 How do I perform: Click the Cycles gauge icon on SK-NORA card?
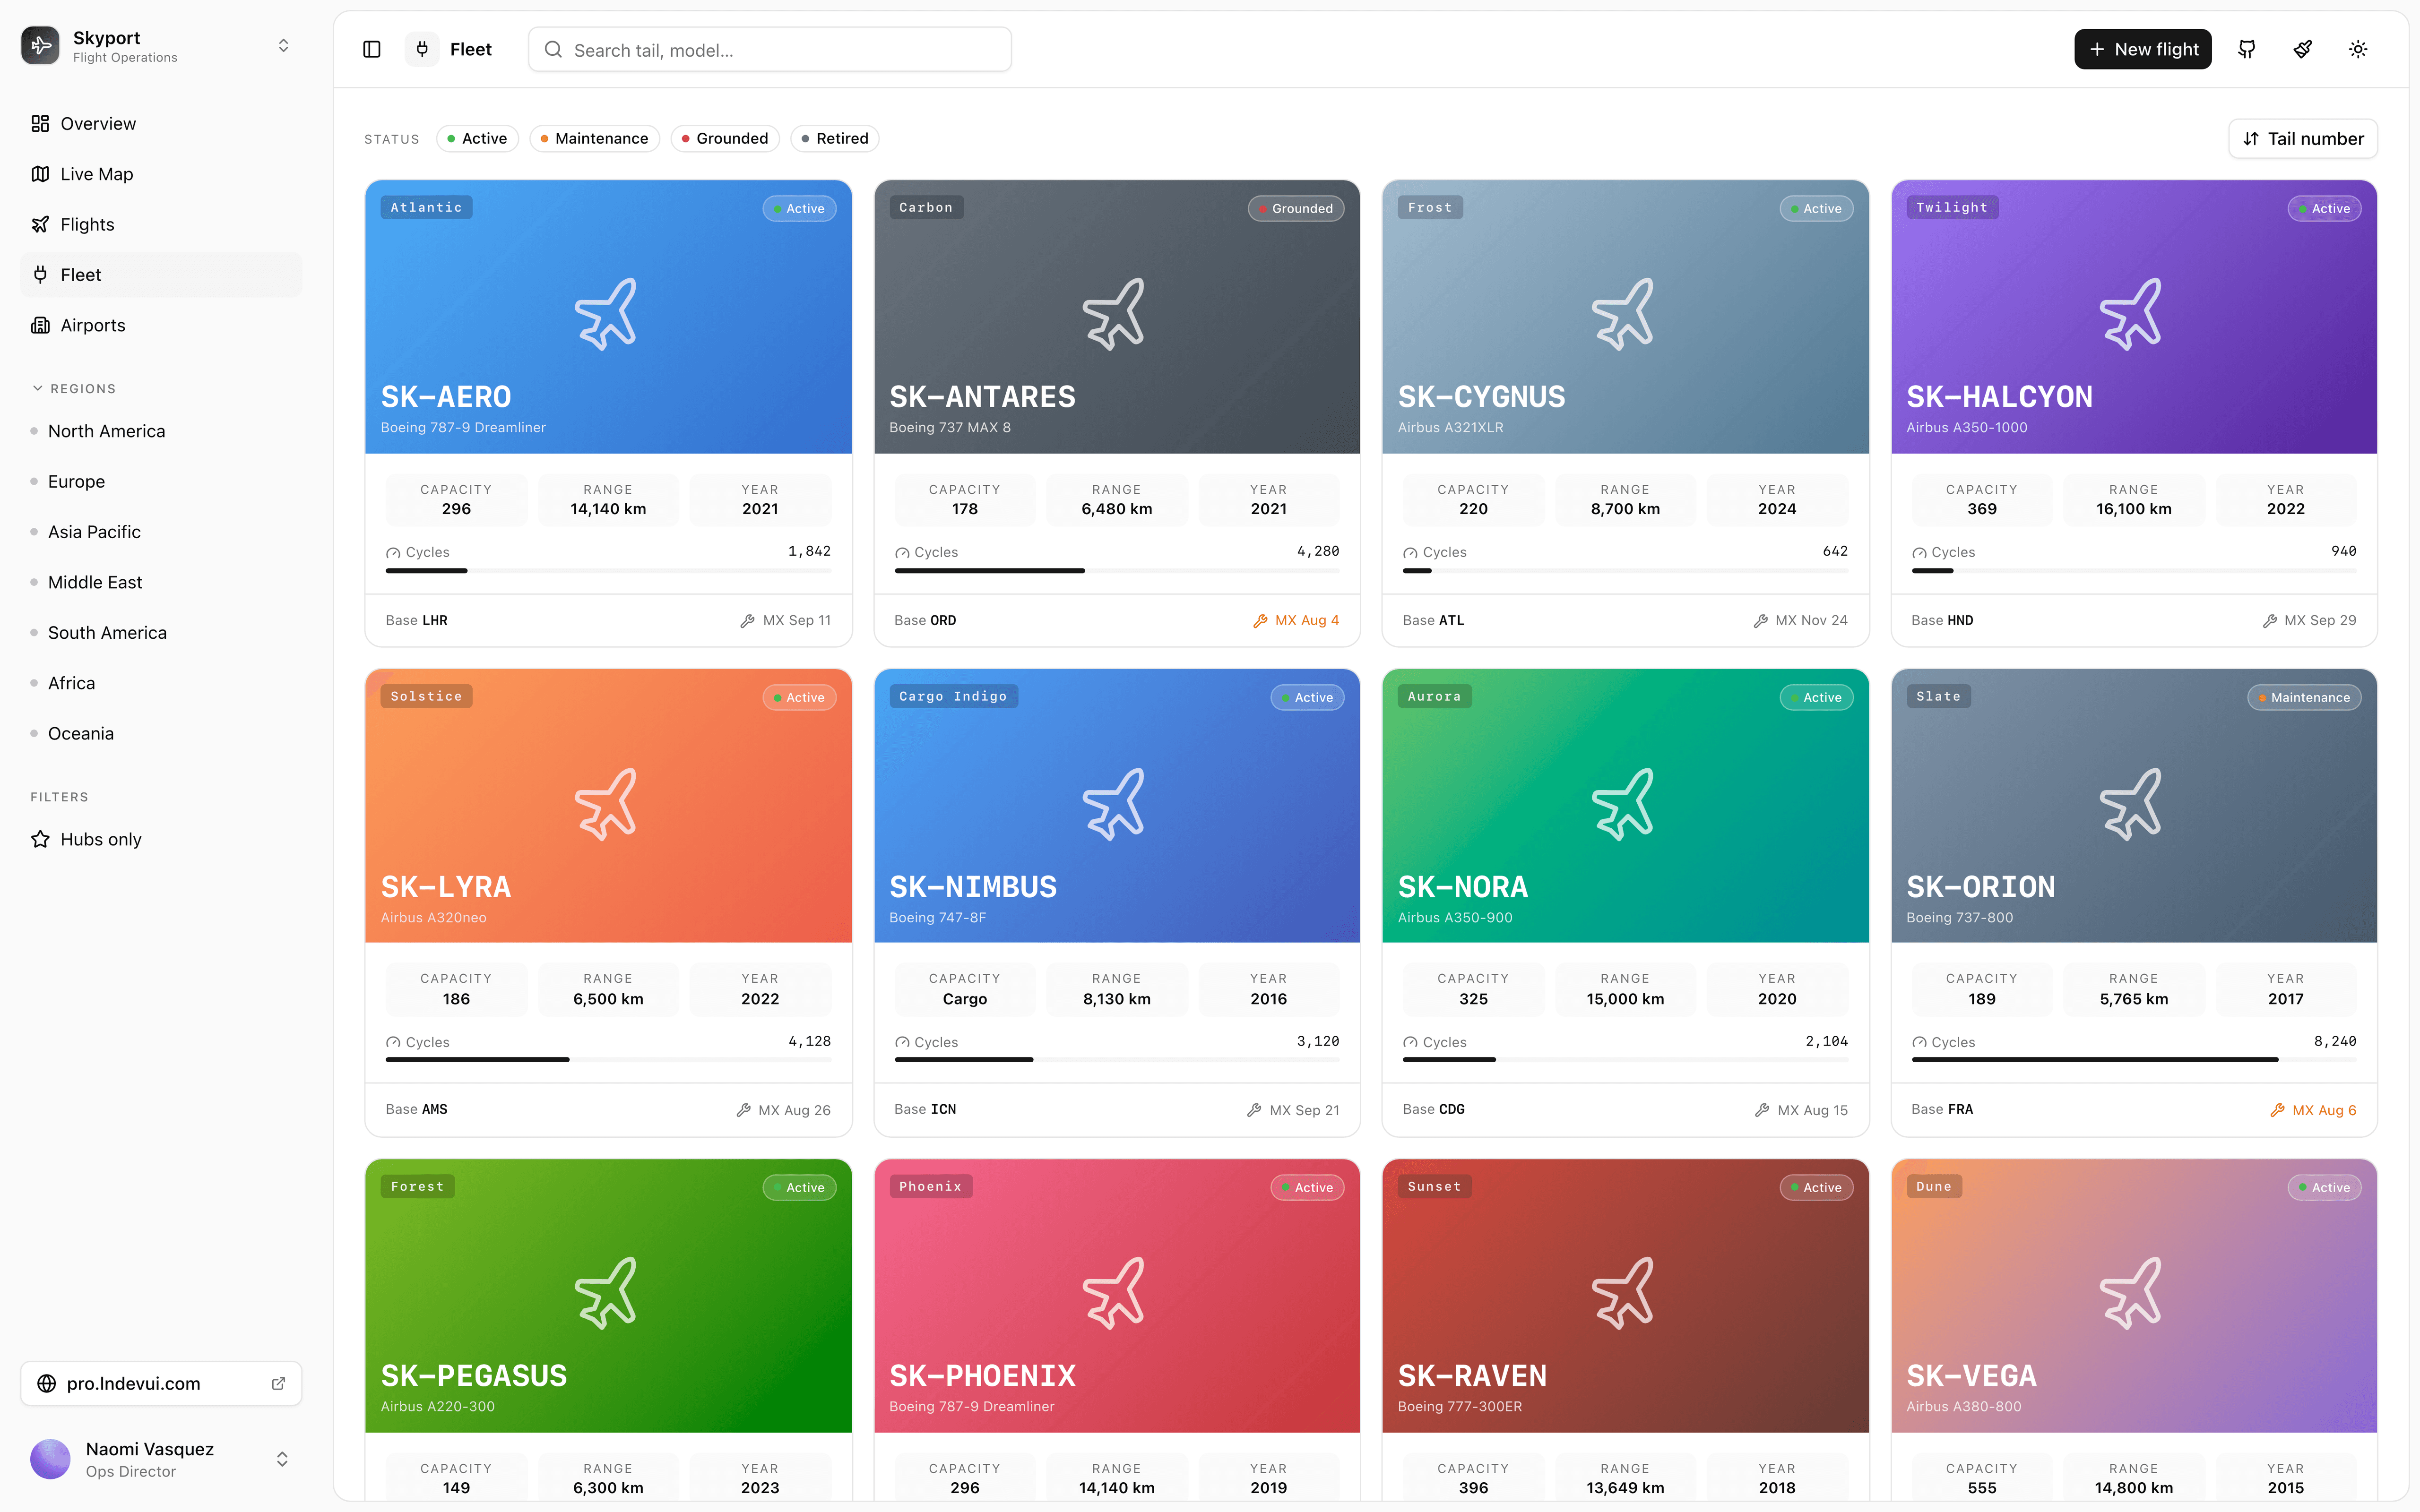[1410, 1043]
